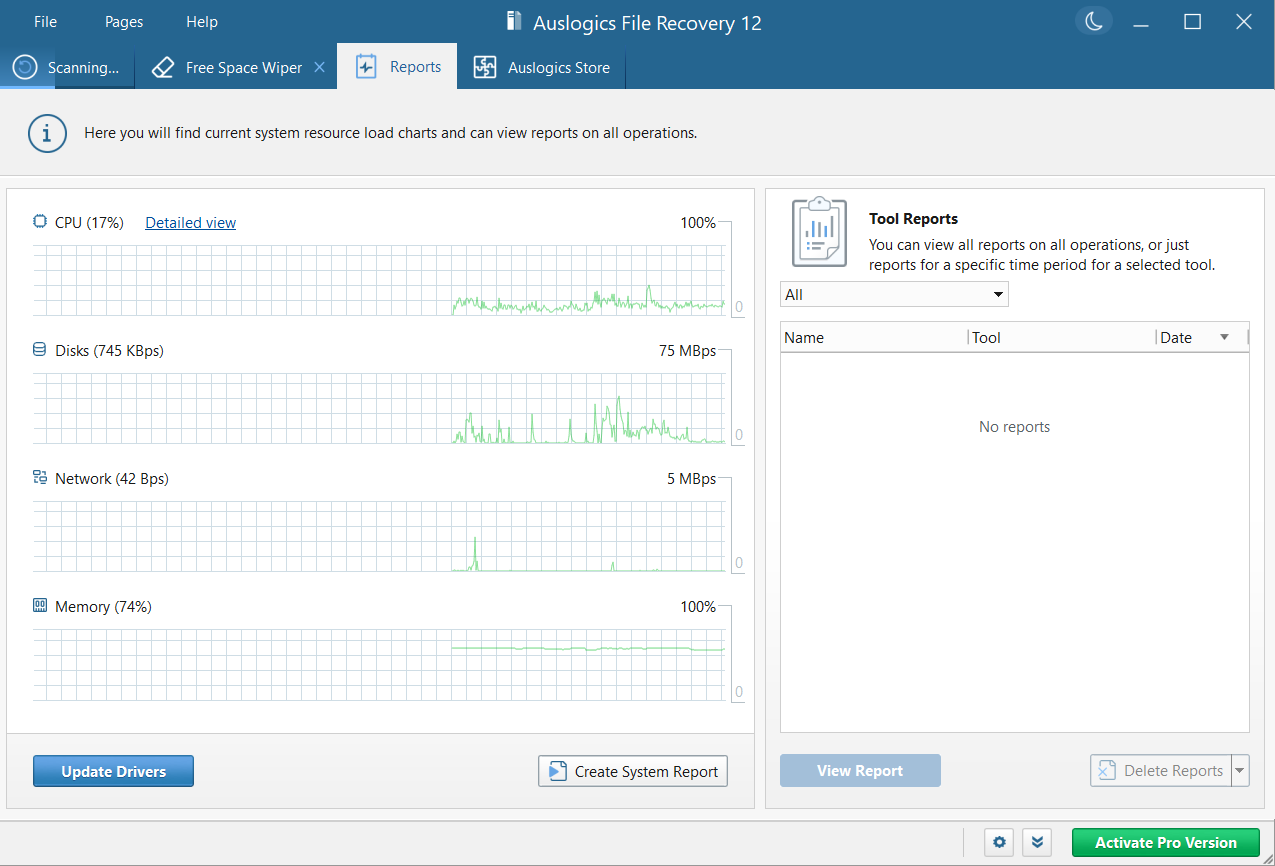Sort reports by Date column
1275x866 pixels.
coord(1202,338)
